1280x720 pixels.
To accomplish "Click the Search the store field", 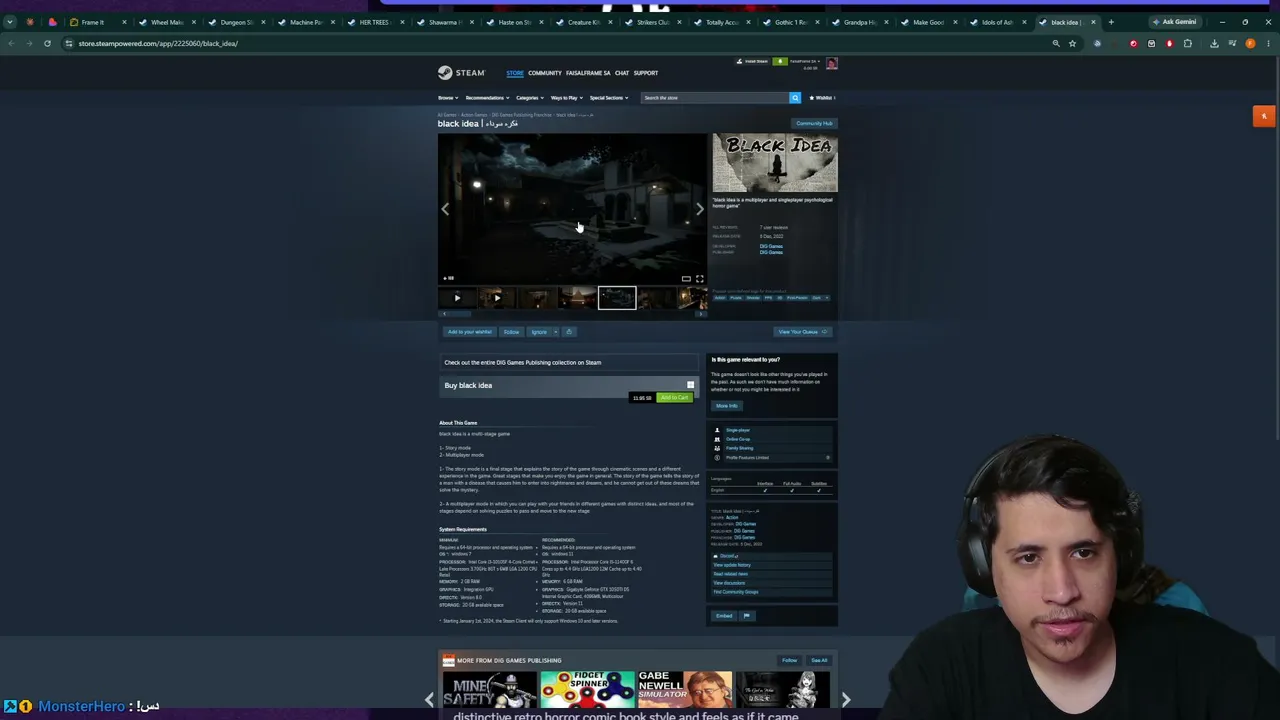I will point(714,98).
